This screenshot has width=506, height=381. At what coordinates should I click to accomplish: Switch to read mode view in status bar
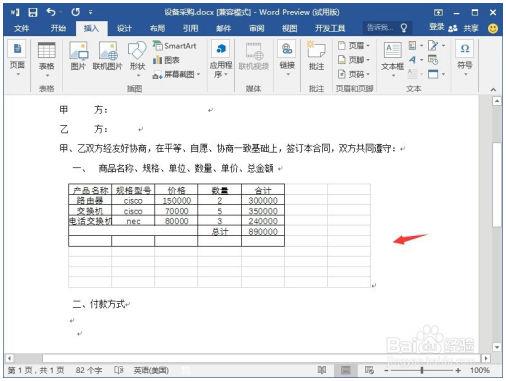point(322,370)
